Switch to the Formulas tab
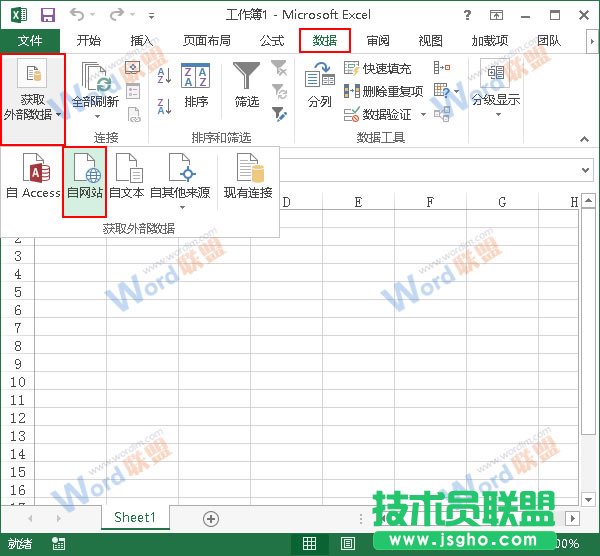Screen dimensions: 600x556 (x=272, y=40)
